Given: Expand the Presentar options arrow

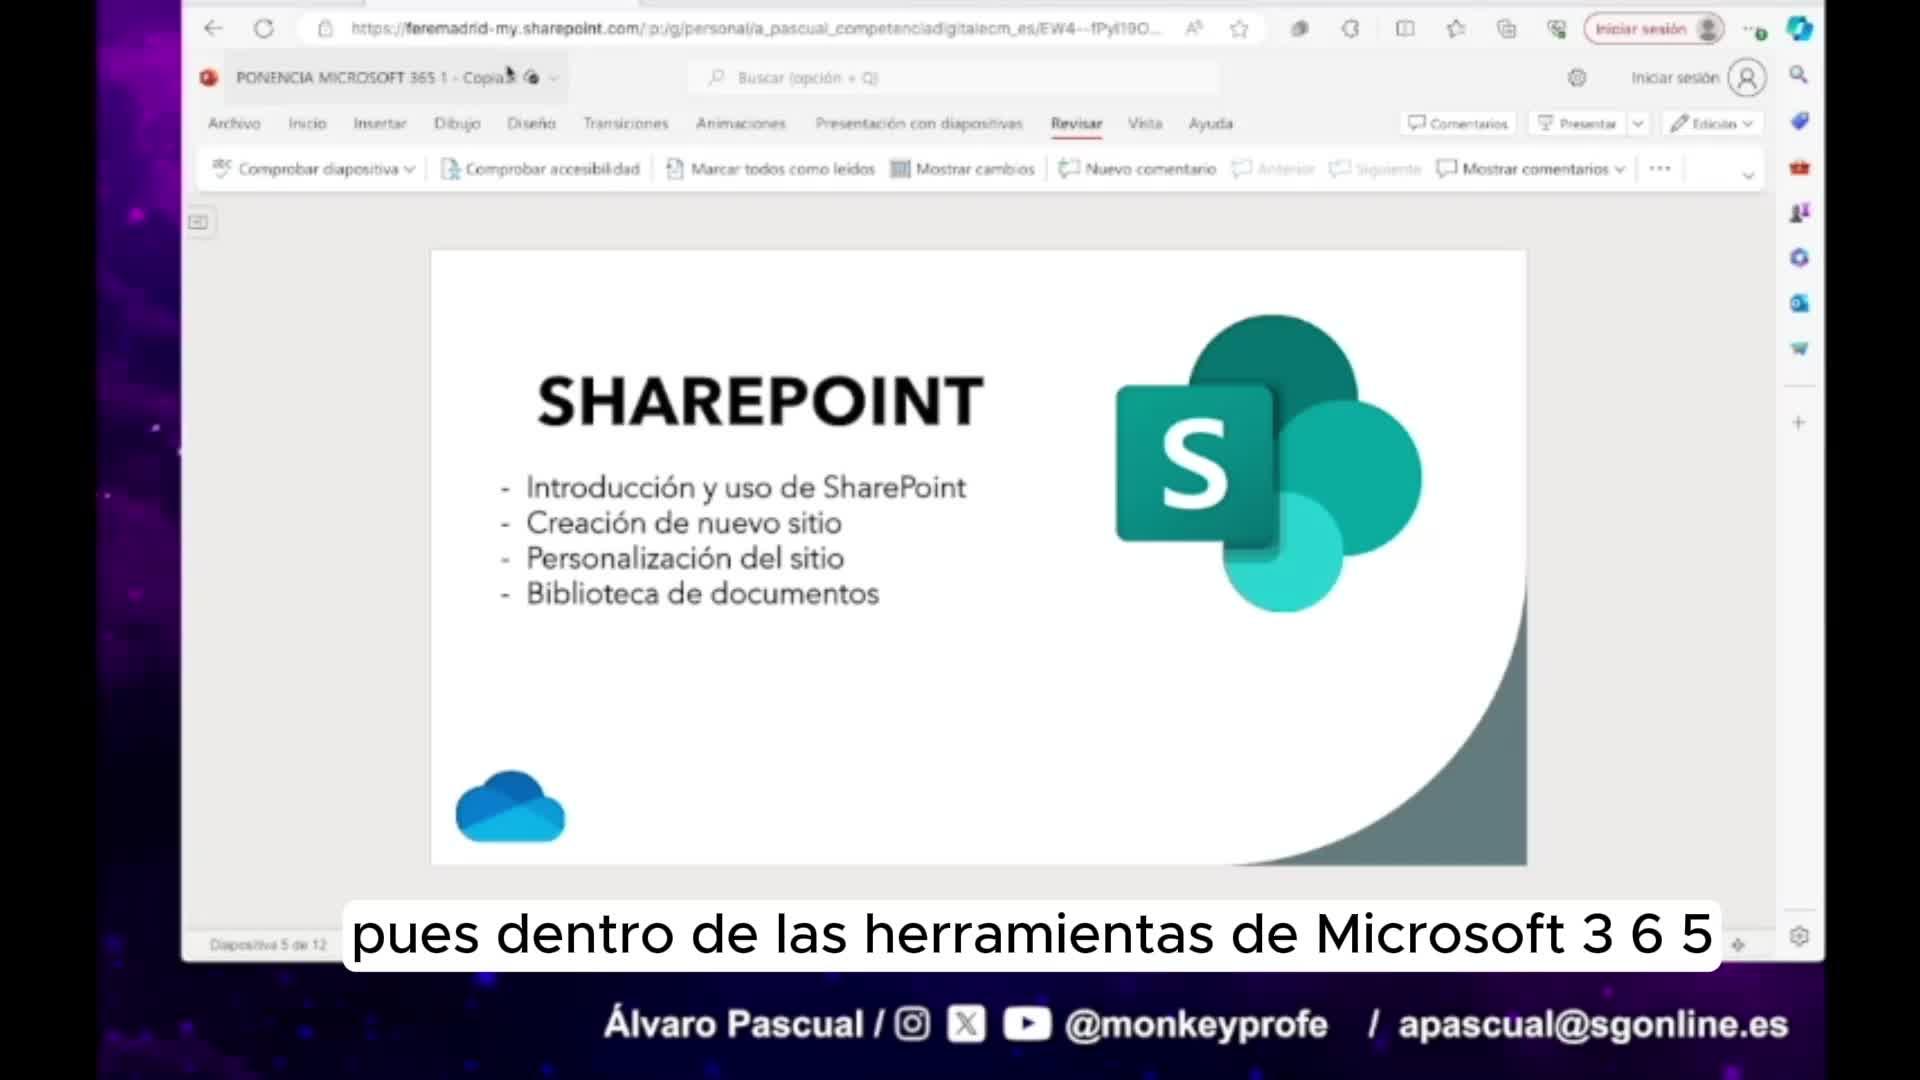Looking at the screenshot, I should [1638, 123].
